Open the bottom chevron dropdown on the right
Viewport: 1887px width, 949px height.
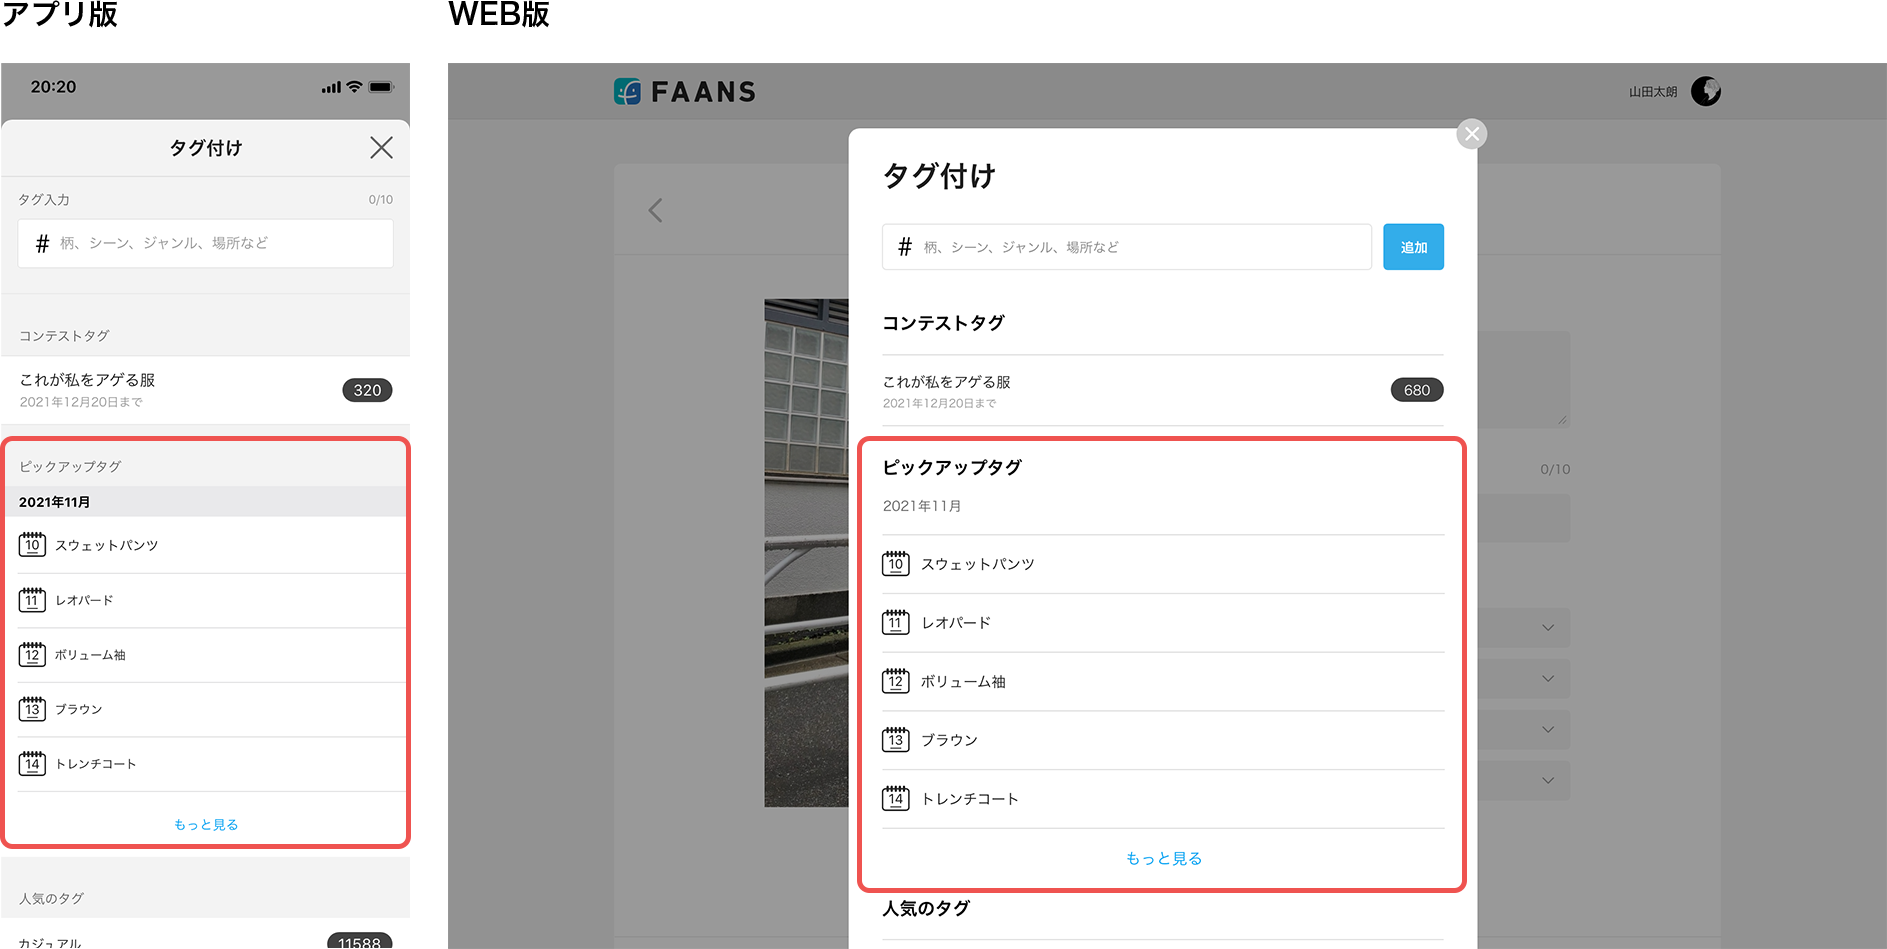pyautogui.click(x=1548, y=780)
